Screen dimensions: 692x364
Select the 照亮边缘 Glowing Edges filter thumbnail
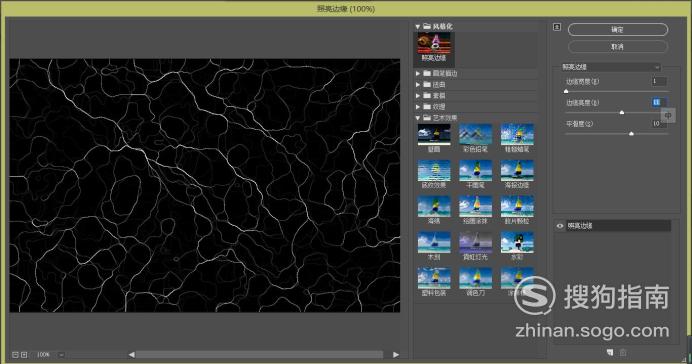pyautogui.click(x=434, y=43)
